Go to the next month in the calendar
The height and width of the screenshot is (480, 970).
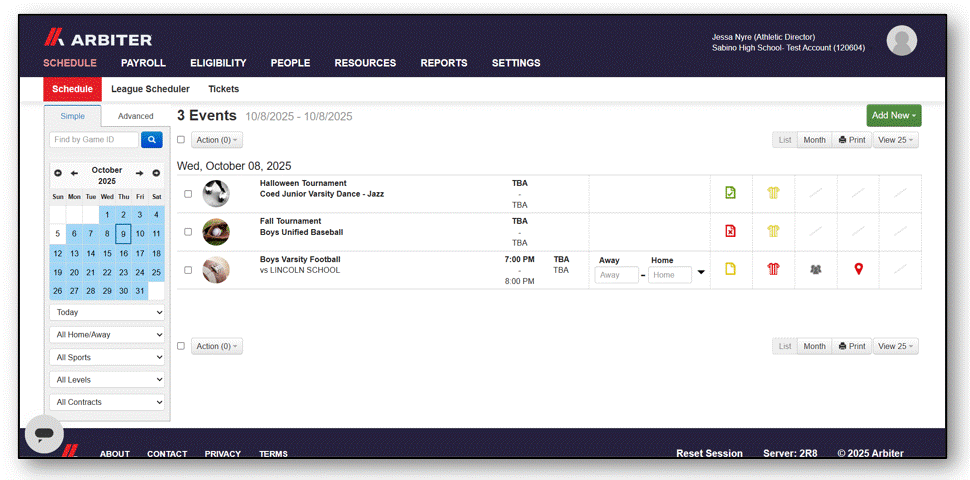(140, 173)
